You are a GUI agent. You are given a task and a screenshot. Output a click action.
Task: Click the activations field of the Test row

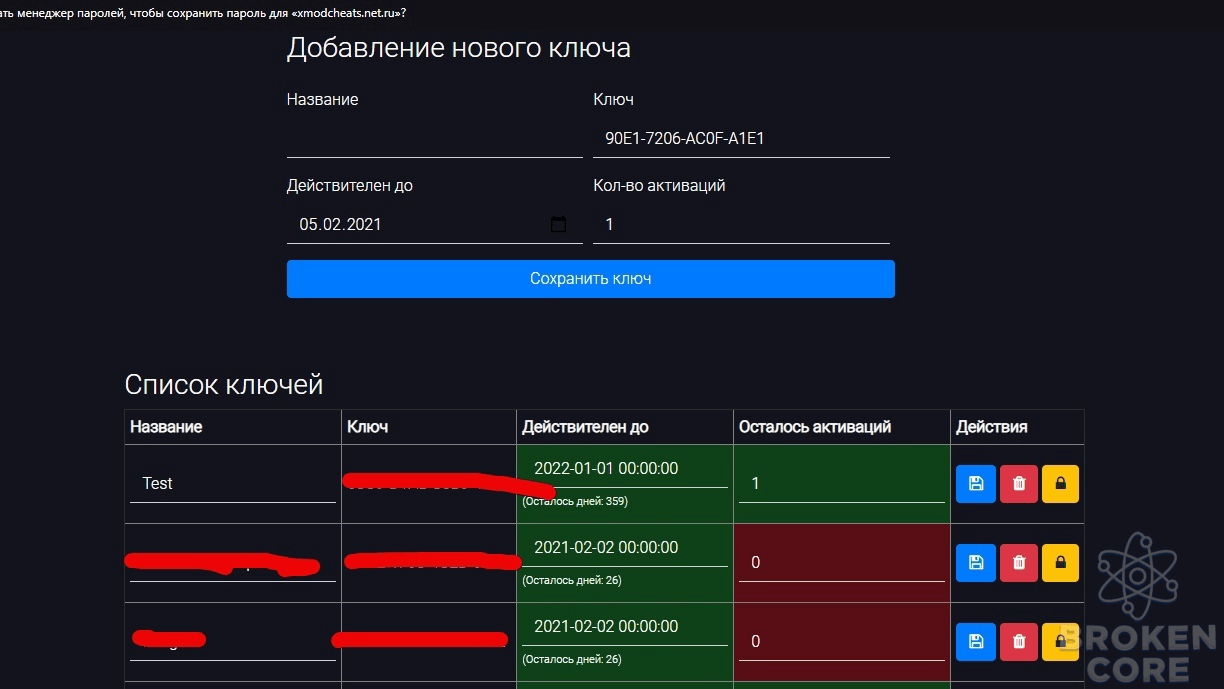842,483
